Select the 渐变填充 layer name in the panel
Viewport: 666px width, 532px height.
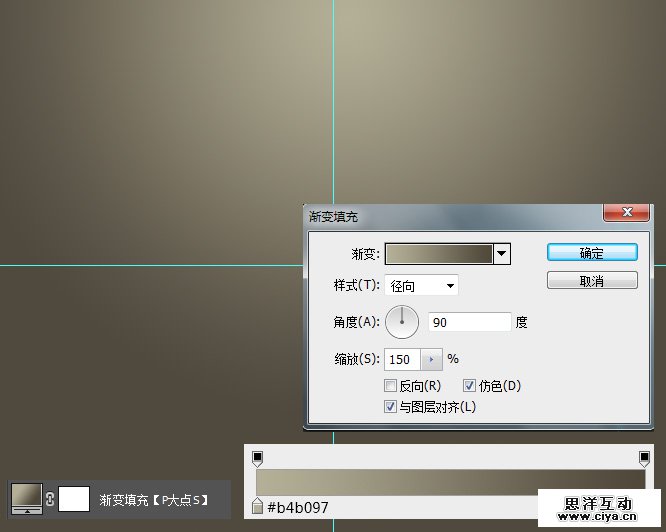[154, 499]
